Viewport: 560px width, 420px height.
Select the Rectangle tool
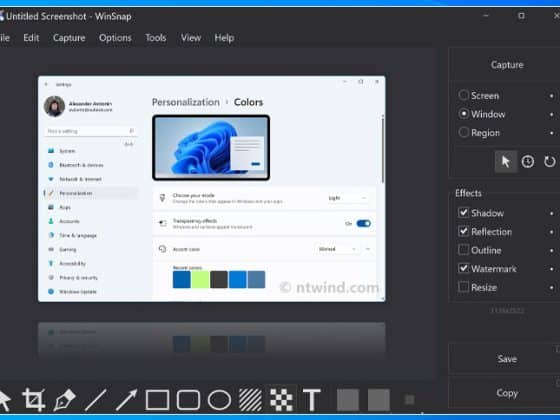[158, 400]
